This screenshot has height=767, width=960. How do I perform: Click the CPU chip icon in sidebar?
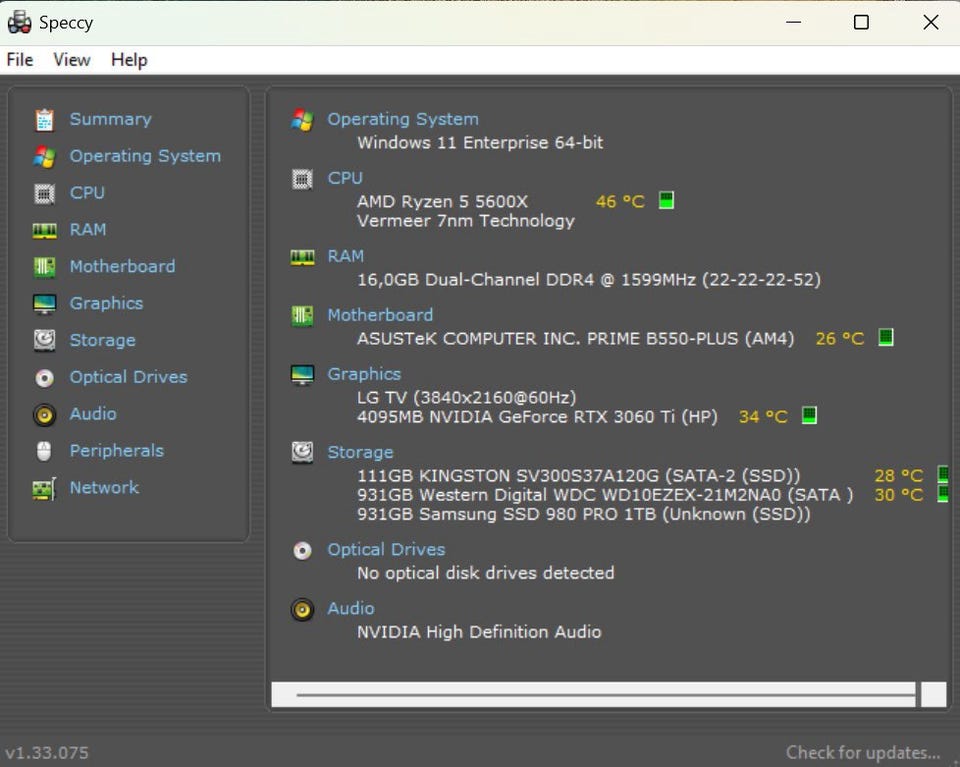click(44, 193)
